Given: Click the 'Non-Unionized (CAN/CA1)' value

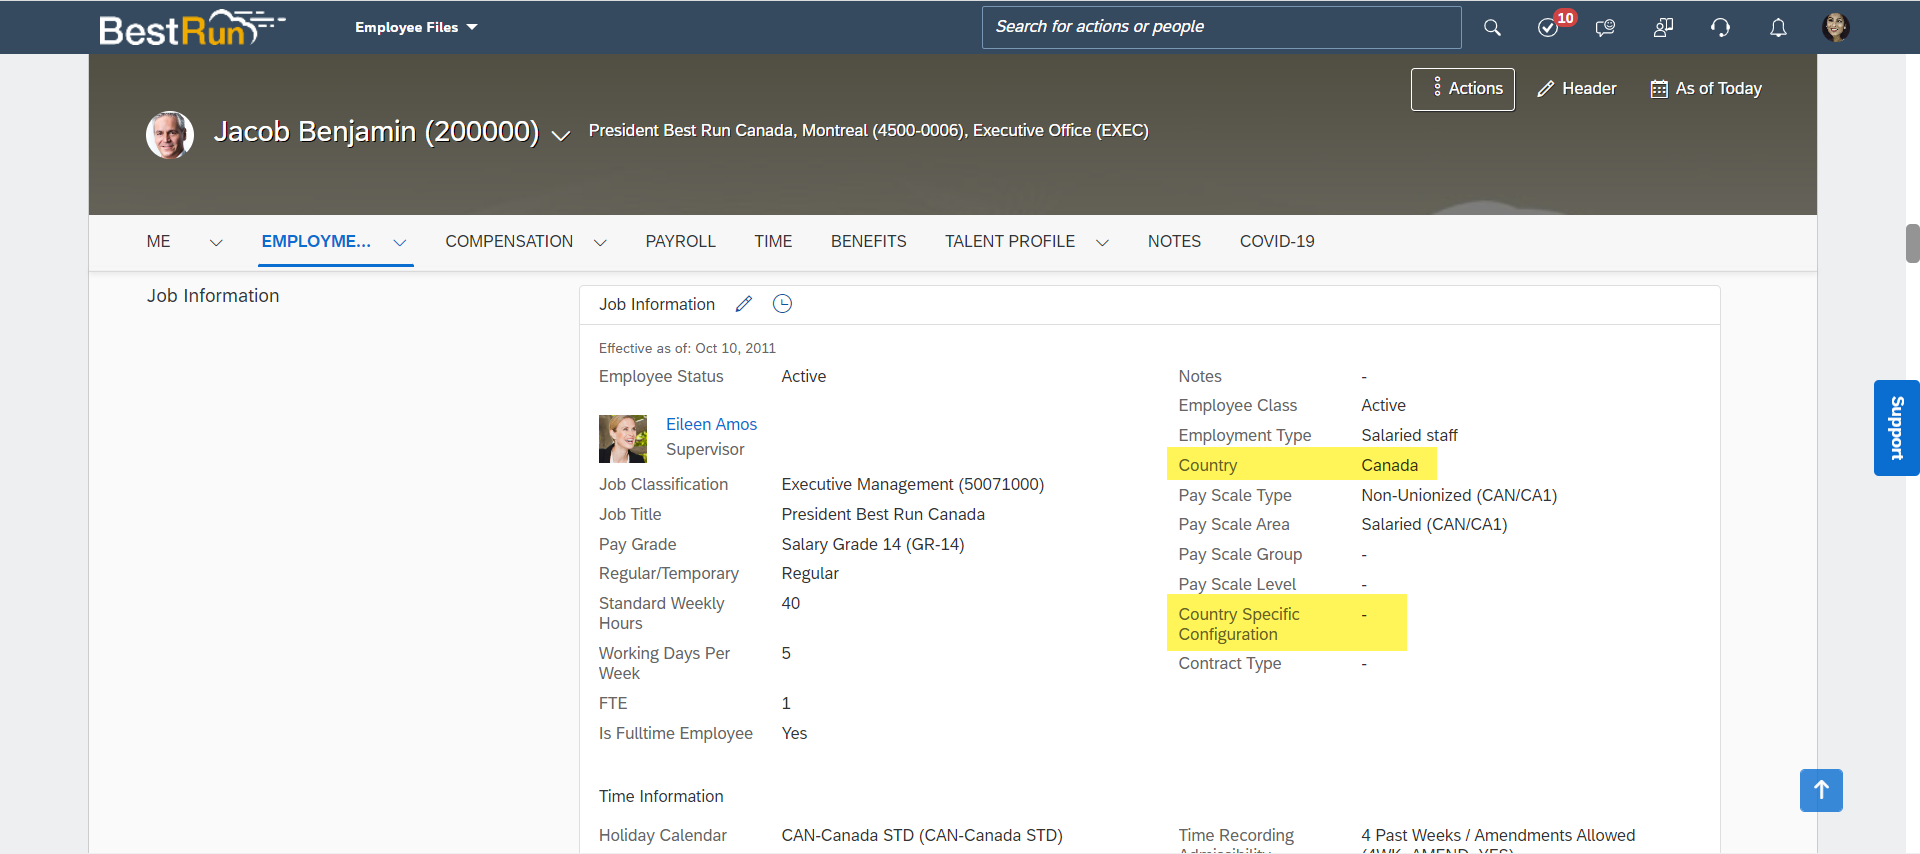Looking at the screenshot, I should pos(1459,495).
